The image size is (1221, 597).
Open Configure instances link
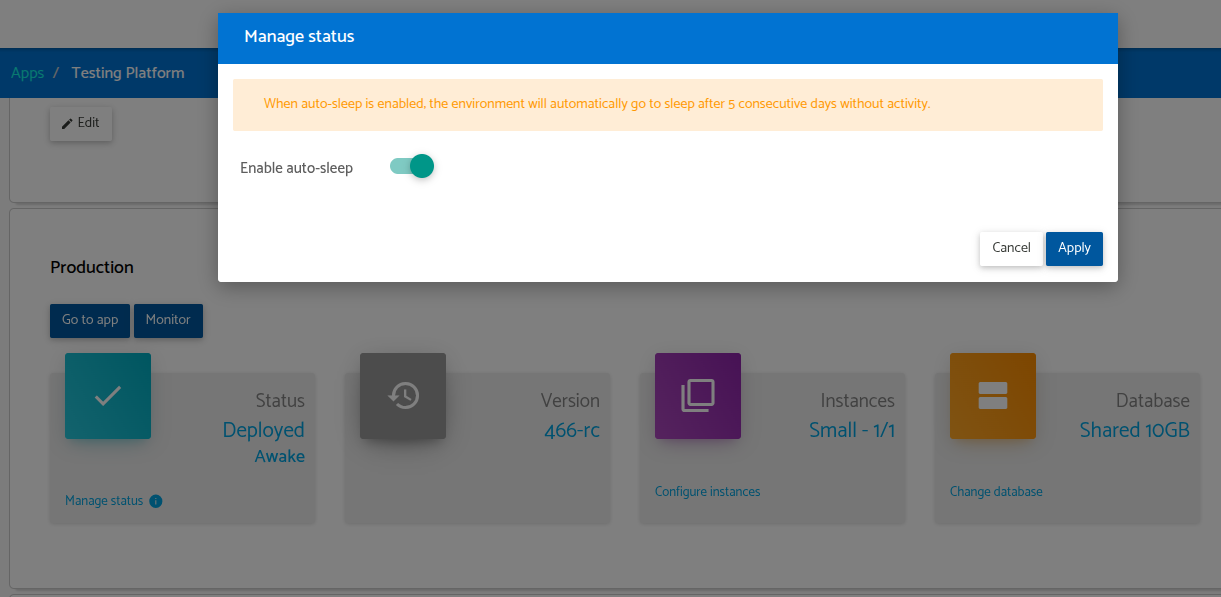coord(707,492)
